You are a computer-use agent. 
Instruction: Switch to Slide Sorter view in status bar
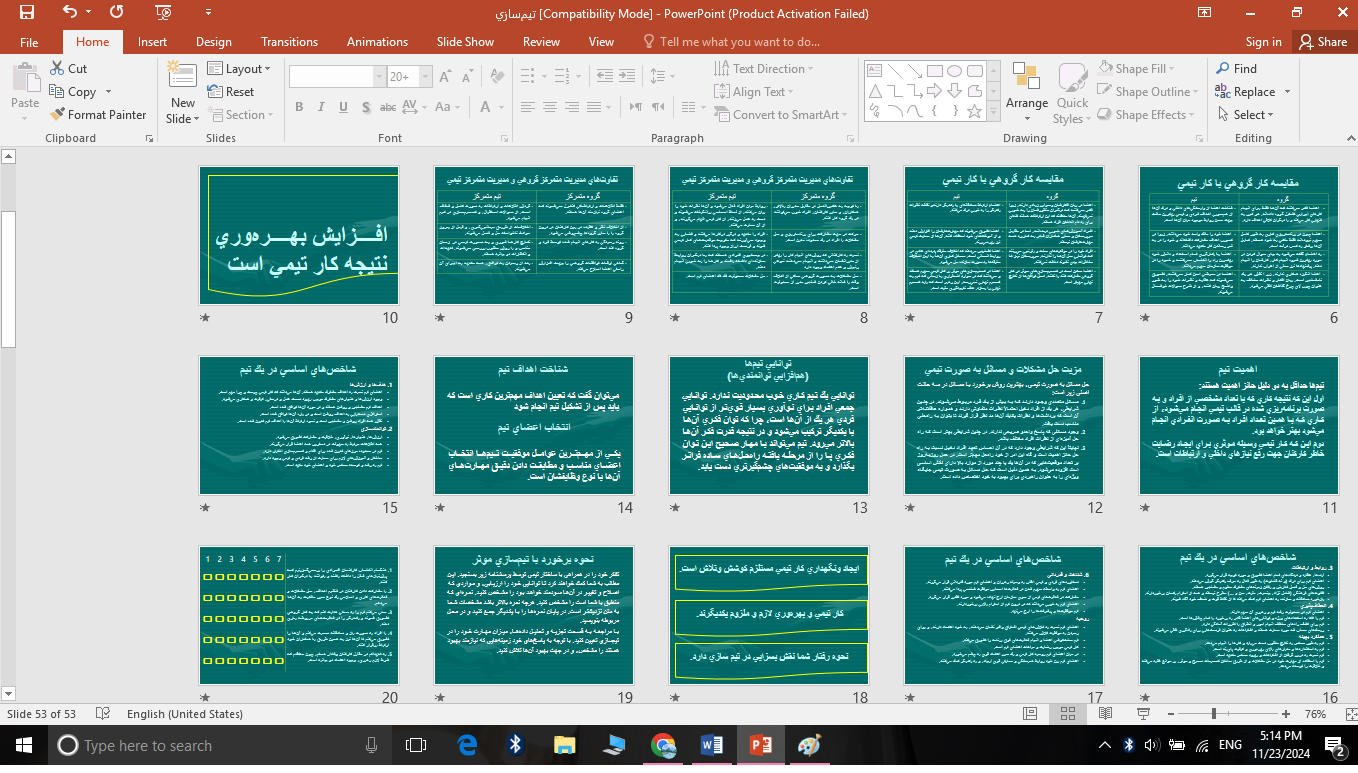pos(1067,714)
